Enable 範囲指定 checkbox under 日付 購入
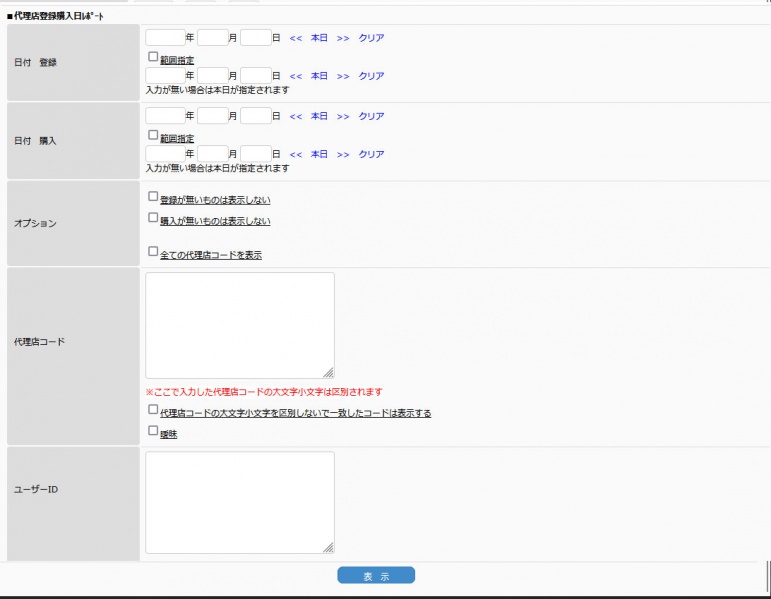771x599 pixels. 153,135
